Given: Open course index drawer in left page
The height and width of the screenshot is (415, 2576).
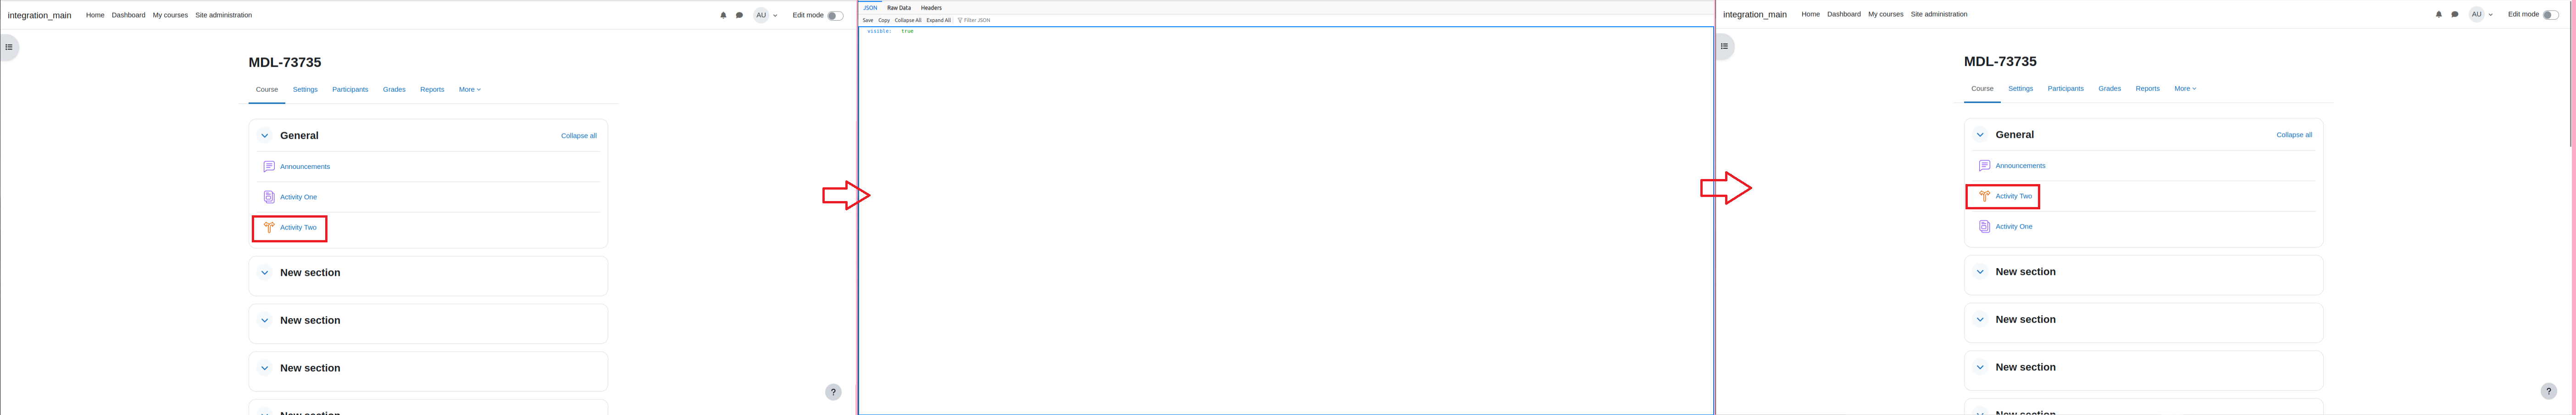Looking at the screenshot, I should click(x=9, y=47).
